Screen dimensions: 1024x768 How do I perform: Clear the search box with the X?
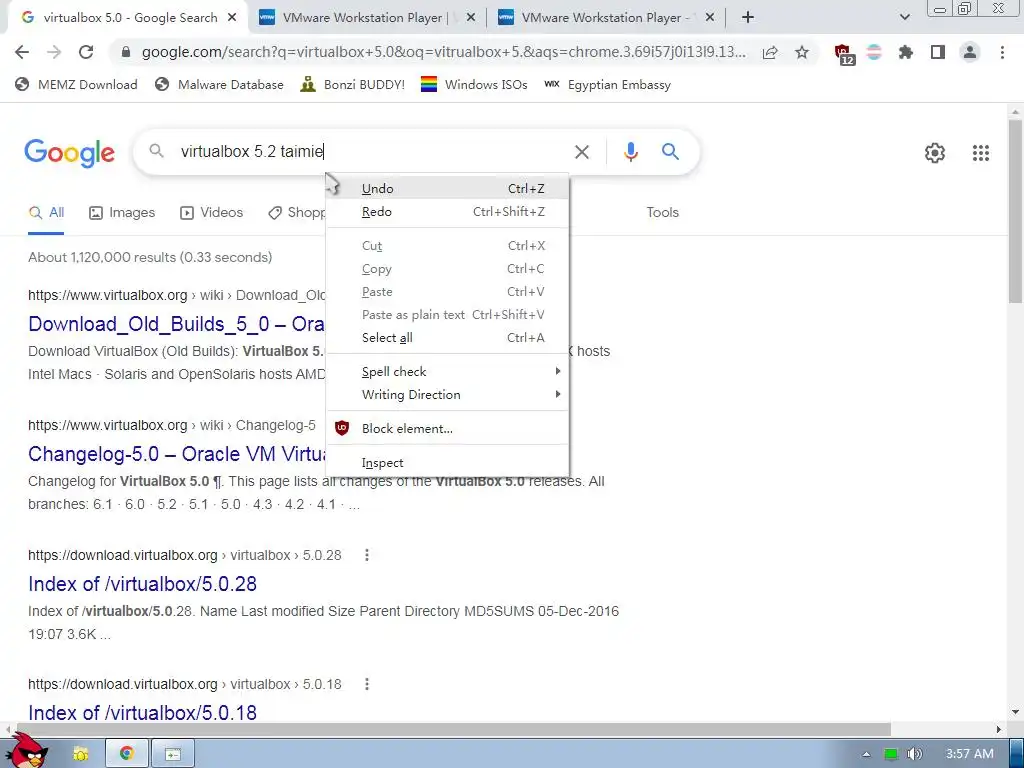pyautogui.click(x=581, y=152)
